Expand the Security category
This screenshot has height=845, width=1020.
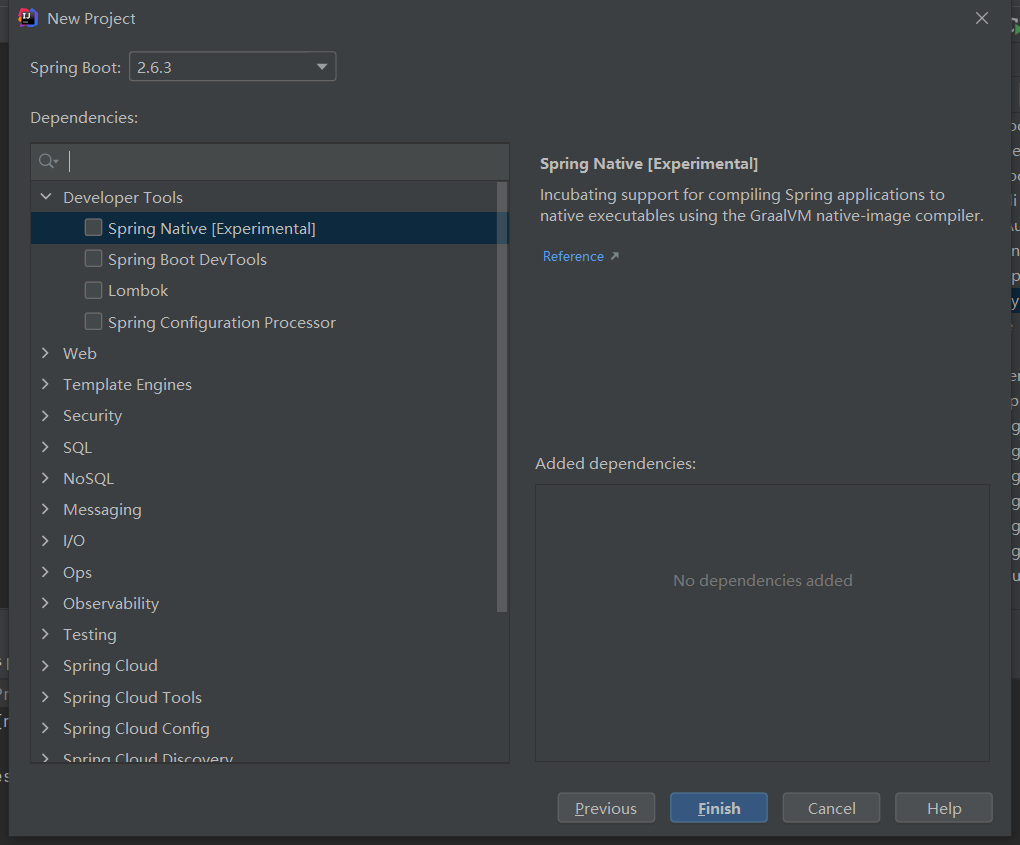coord(45,415)
